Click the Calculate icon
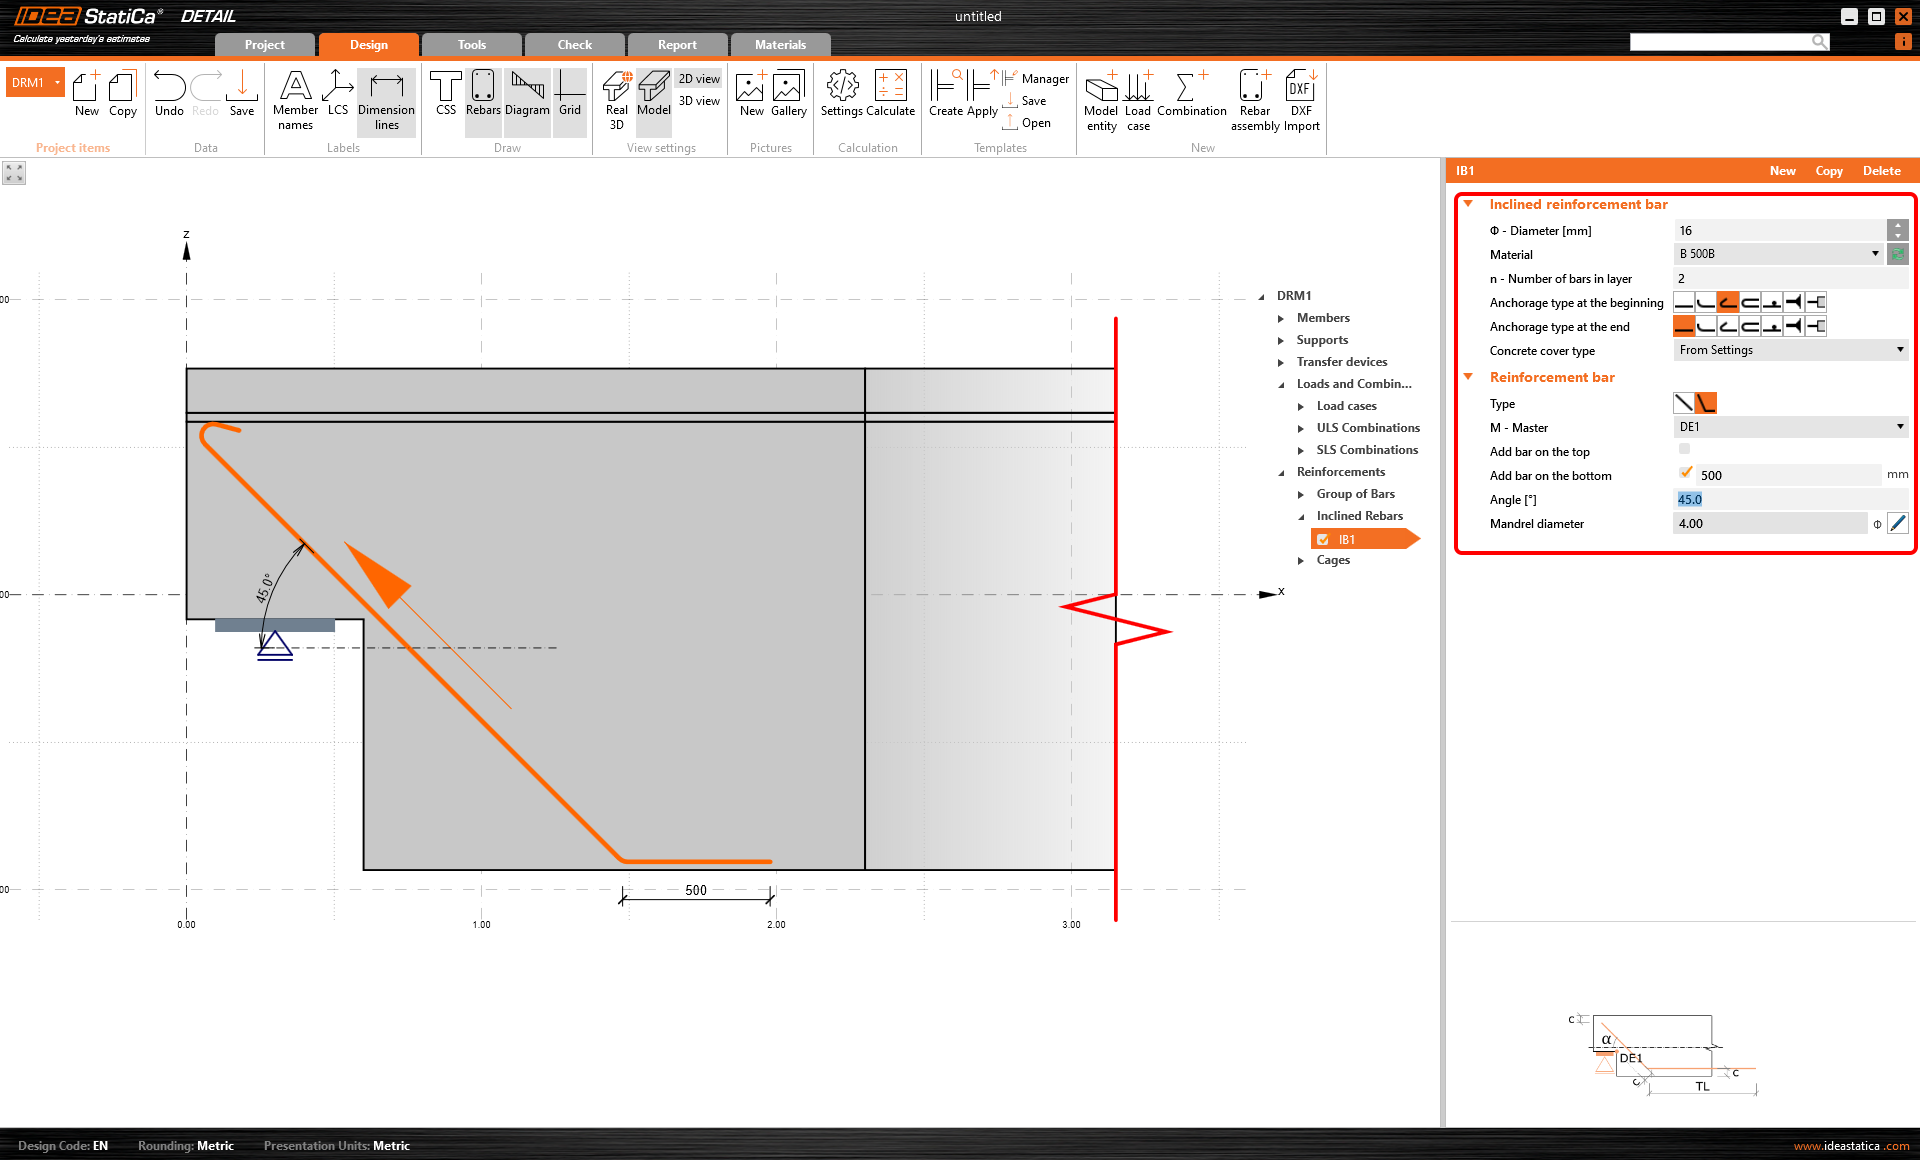Image resolution: width=1920 pixels, height=1160 pixels. pyautogui.click(x=891, y=95)
